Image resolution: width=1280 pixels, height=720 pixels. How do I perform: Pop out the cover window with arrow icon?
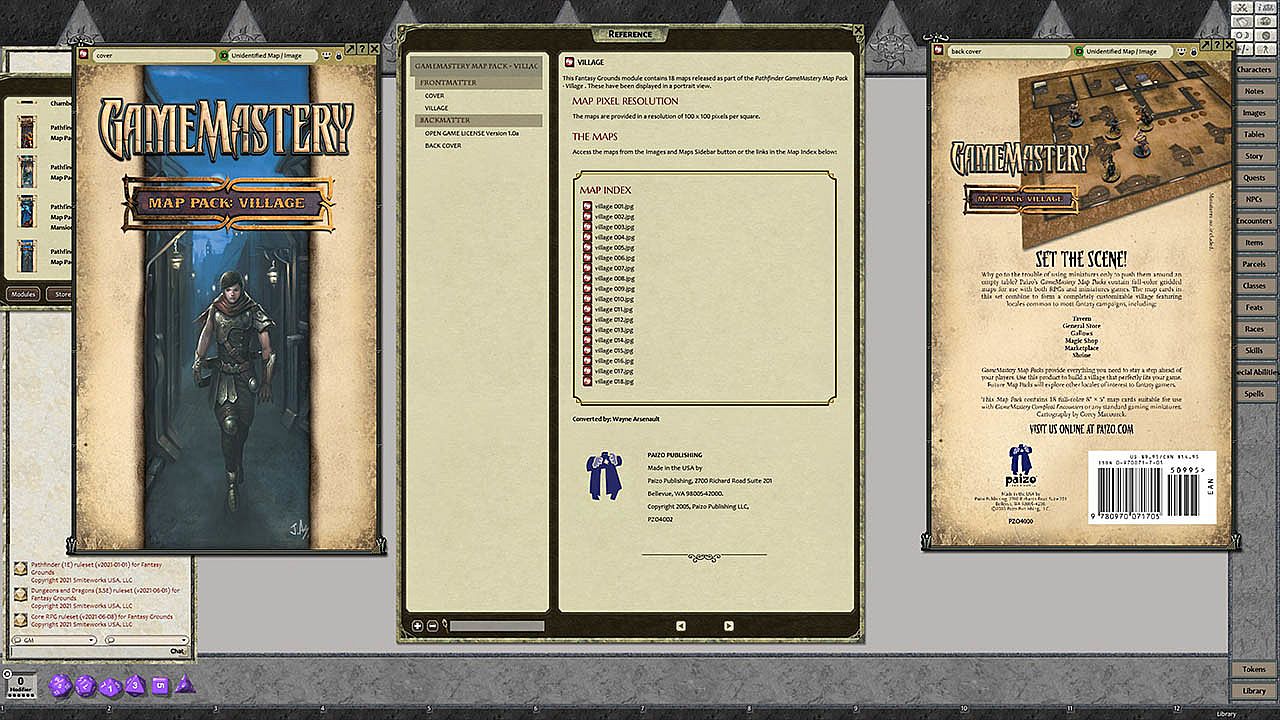point(350,48)
